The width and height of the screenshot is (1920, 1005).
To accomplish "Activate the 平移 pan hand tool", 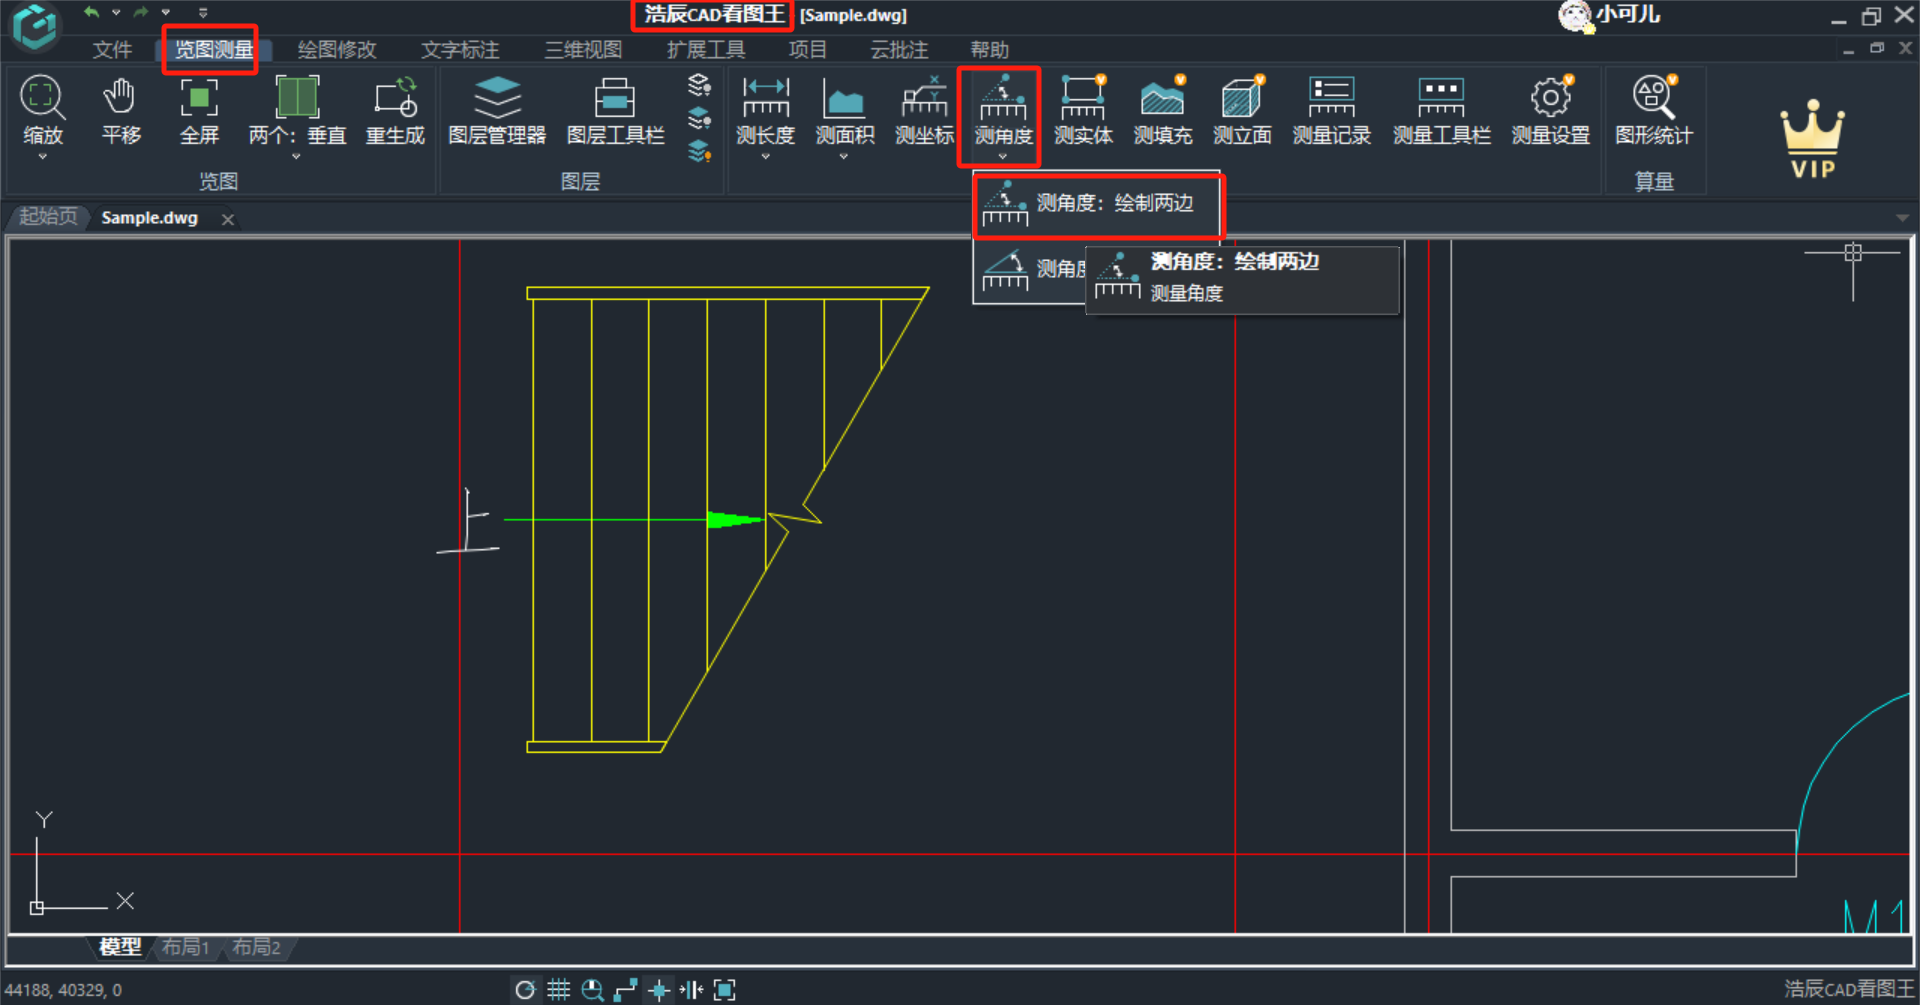I will [x=121, y=109].
